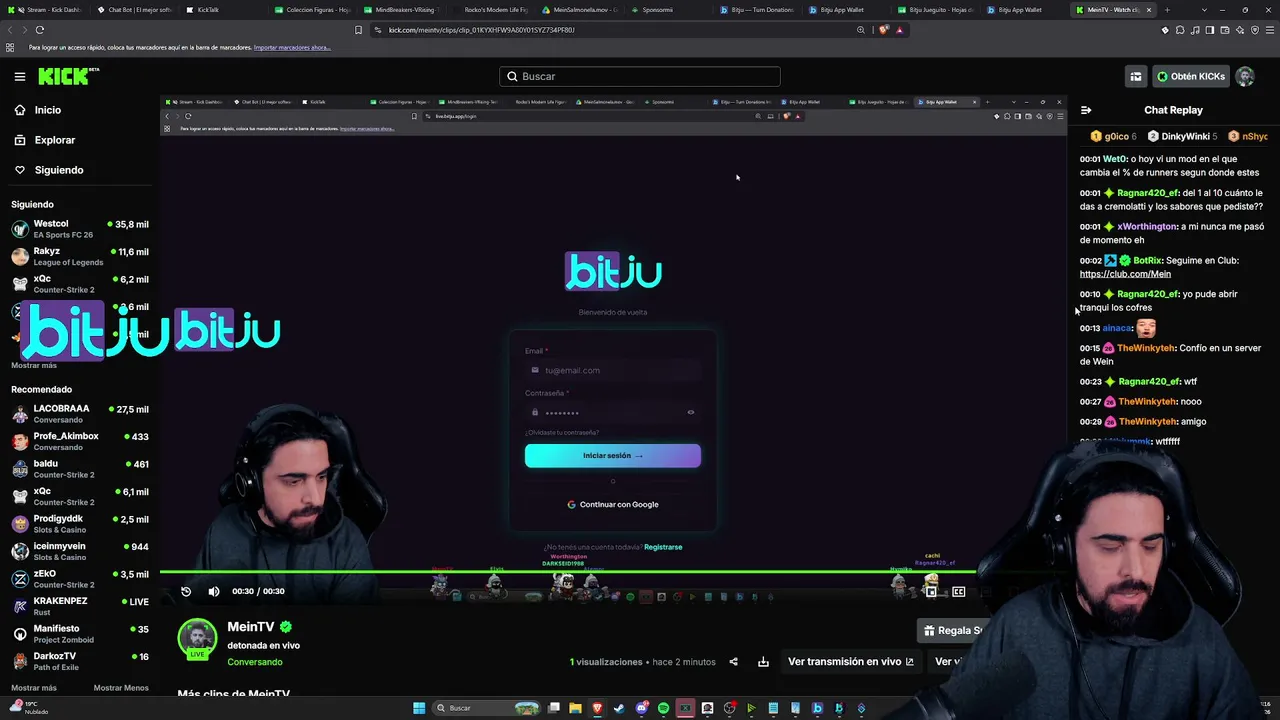The width and height of the screenshot is (1280, 720).
Task: Open MeinTV channel avatar
Action: coord(198,639)
